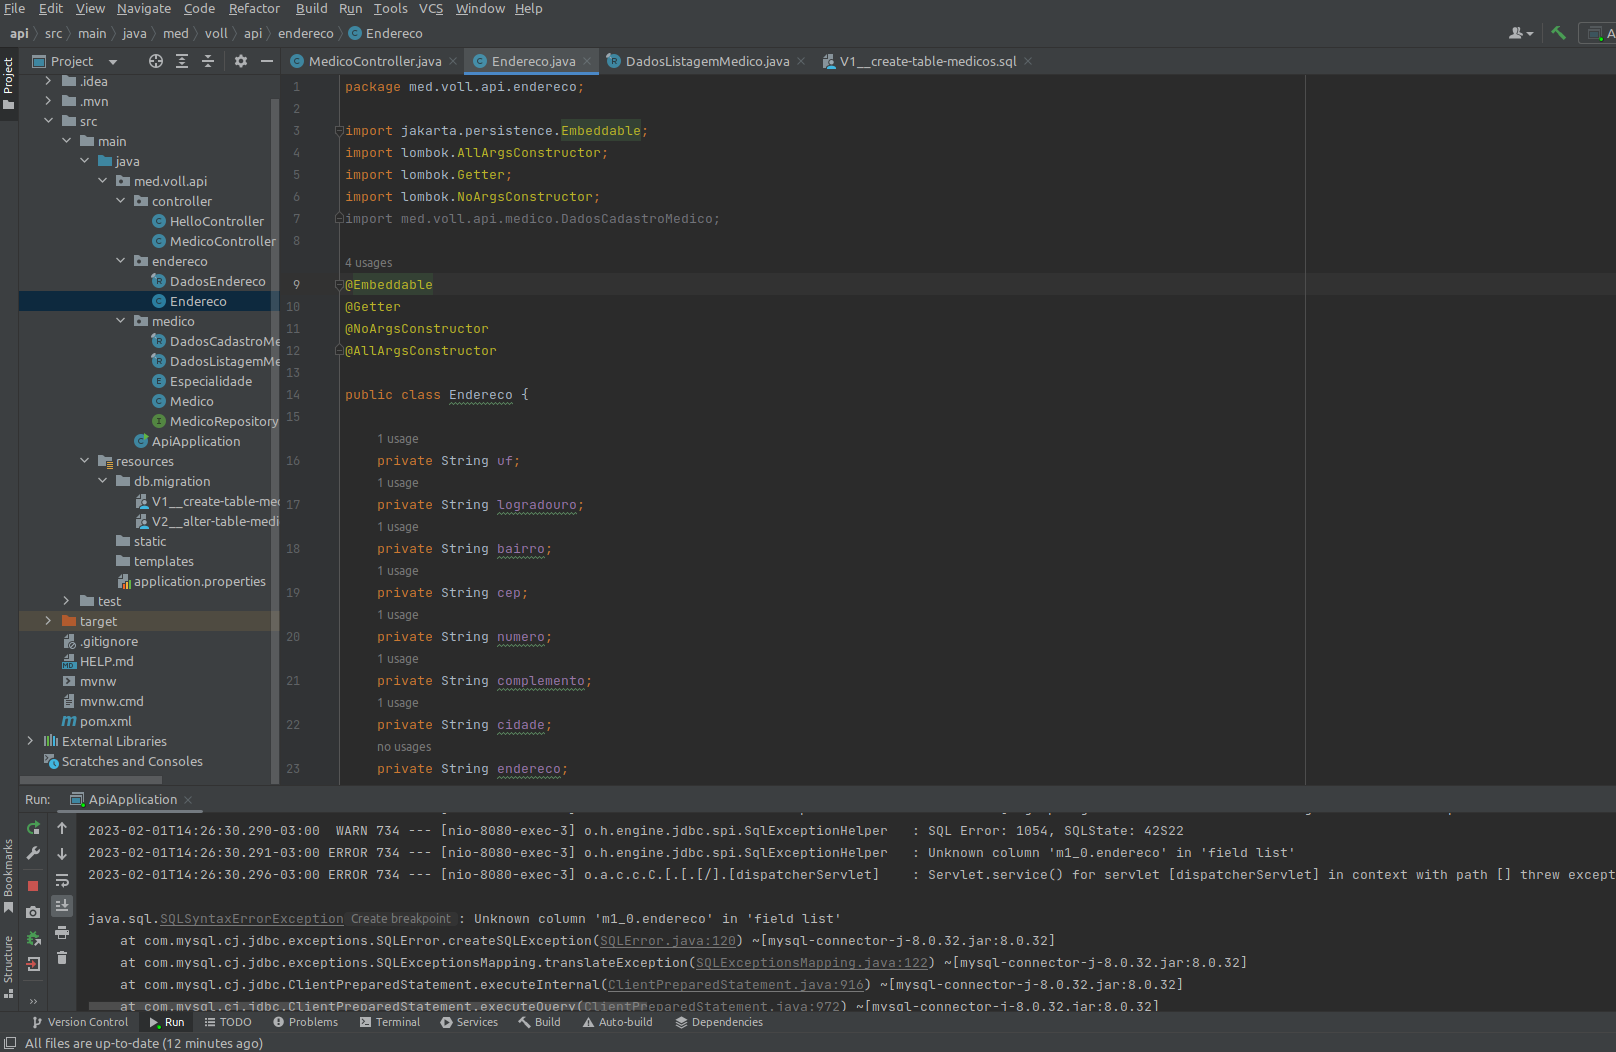Open the Problems tool window
The height and width of the screenshot is (1052, 1616).
[x=305, y=1022]
